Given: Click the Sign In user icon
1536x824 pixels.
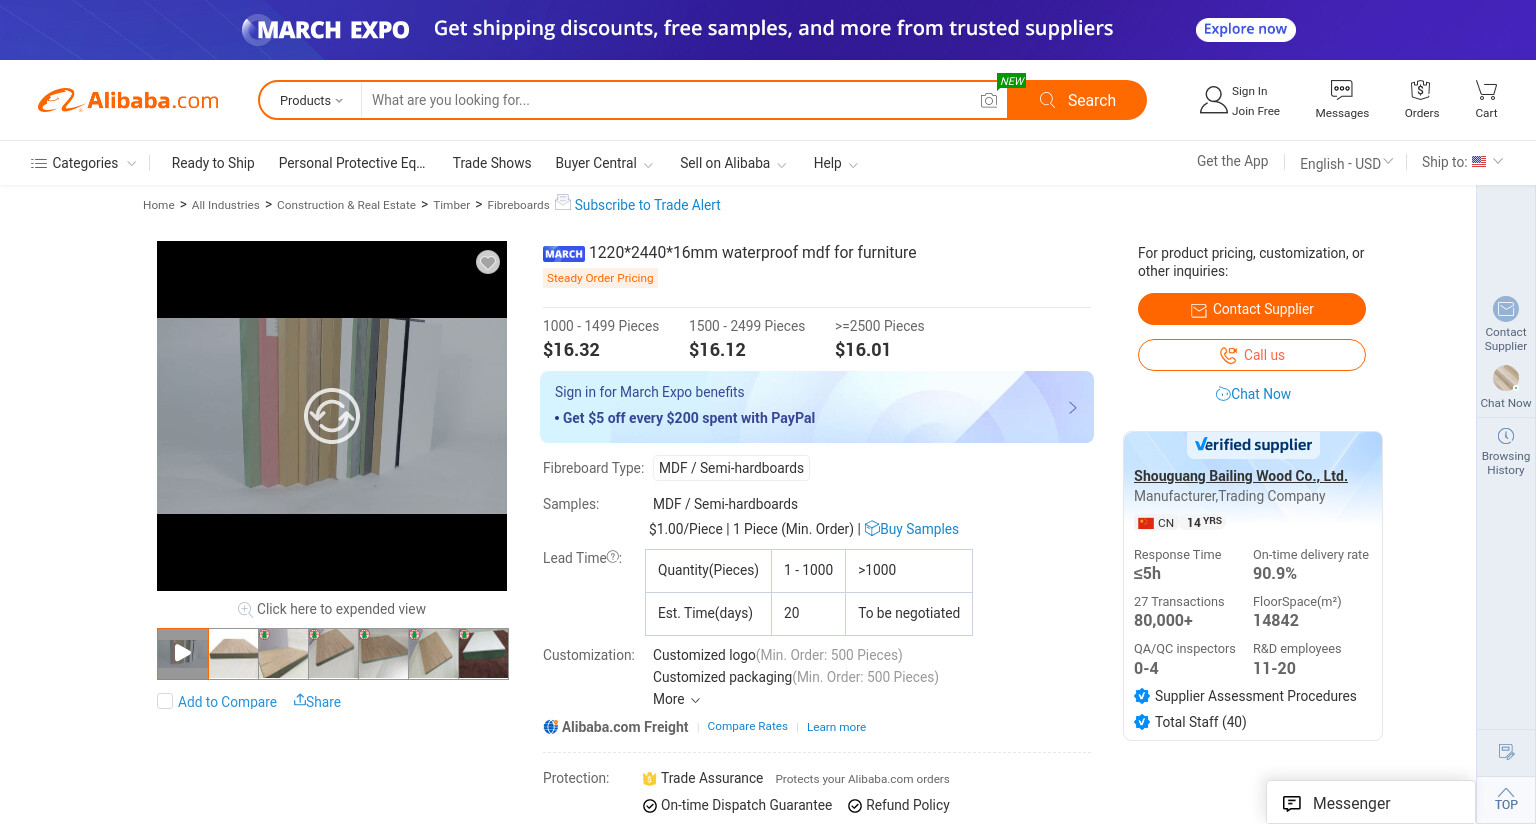Looking at the screenshot, I should coord(1213,100).
